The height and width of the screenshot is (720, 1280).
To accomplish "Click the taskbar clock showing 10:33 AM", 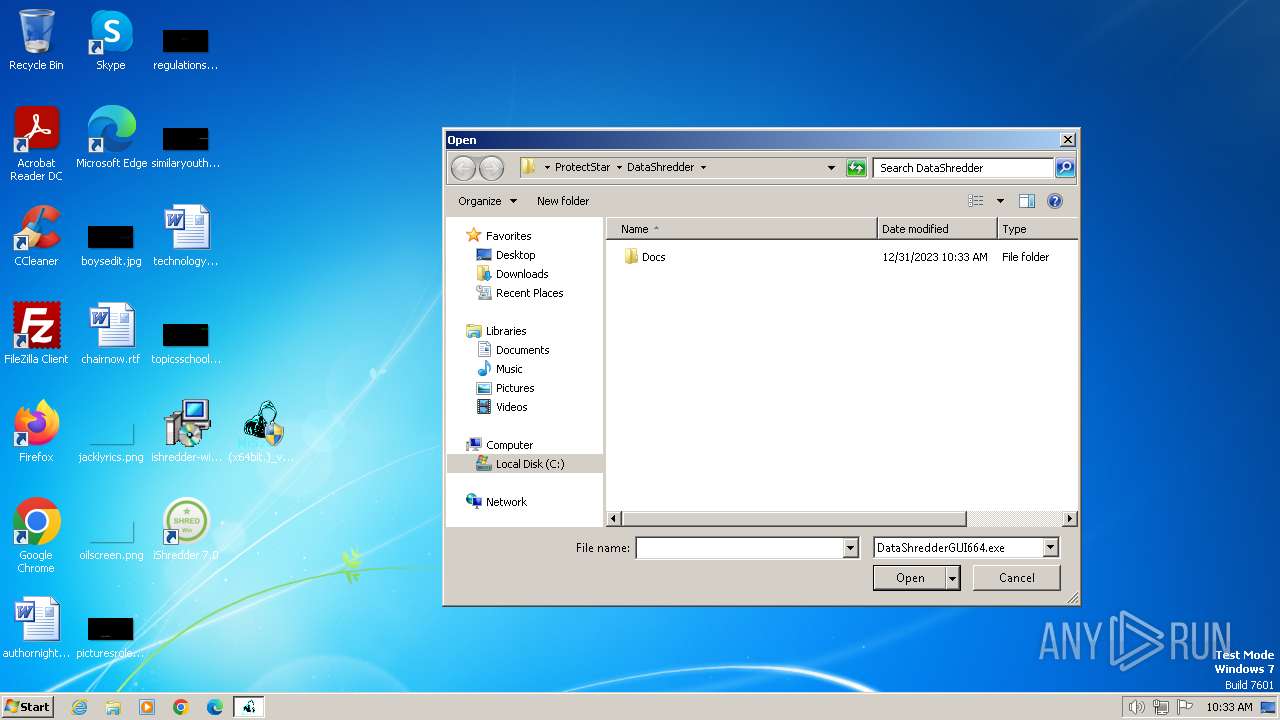I will [1229, 707].
